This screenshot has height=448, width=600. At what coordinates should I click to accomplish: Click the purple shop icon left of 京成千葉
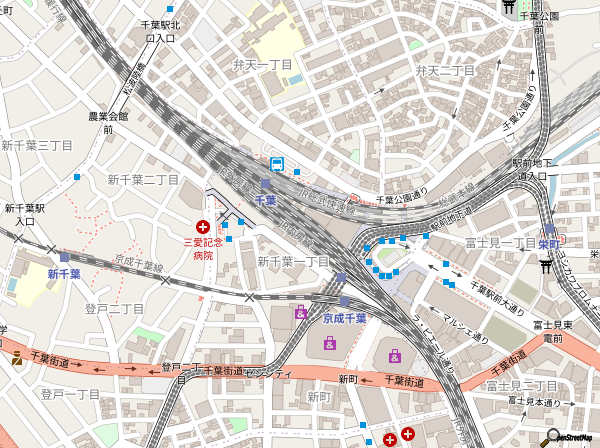pos(301,314)
